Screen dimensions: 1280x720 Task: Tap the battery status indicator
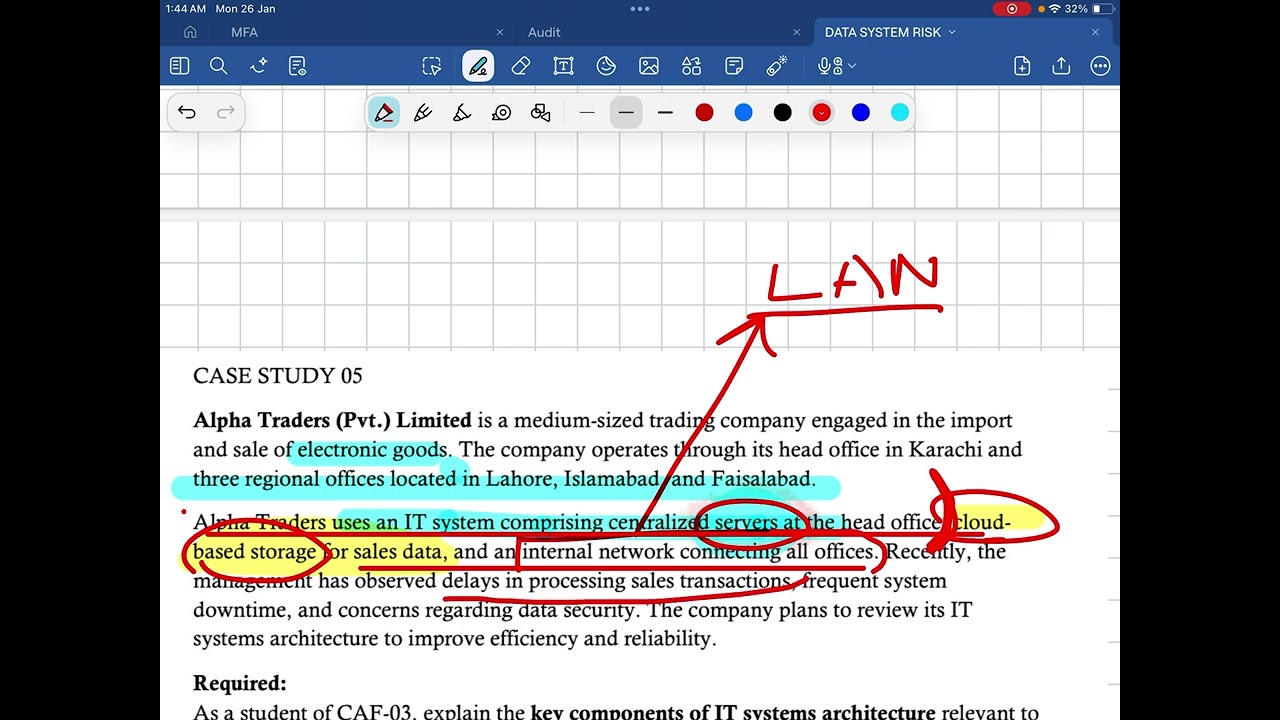1103,8
